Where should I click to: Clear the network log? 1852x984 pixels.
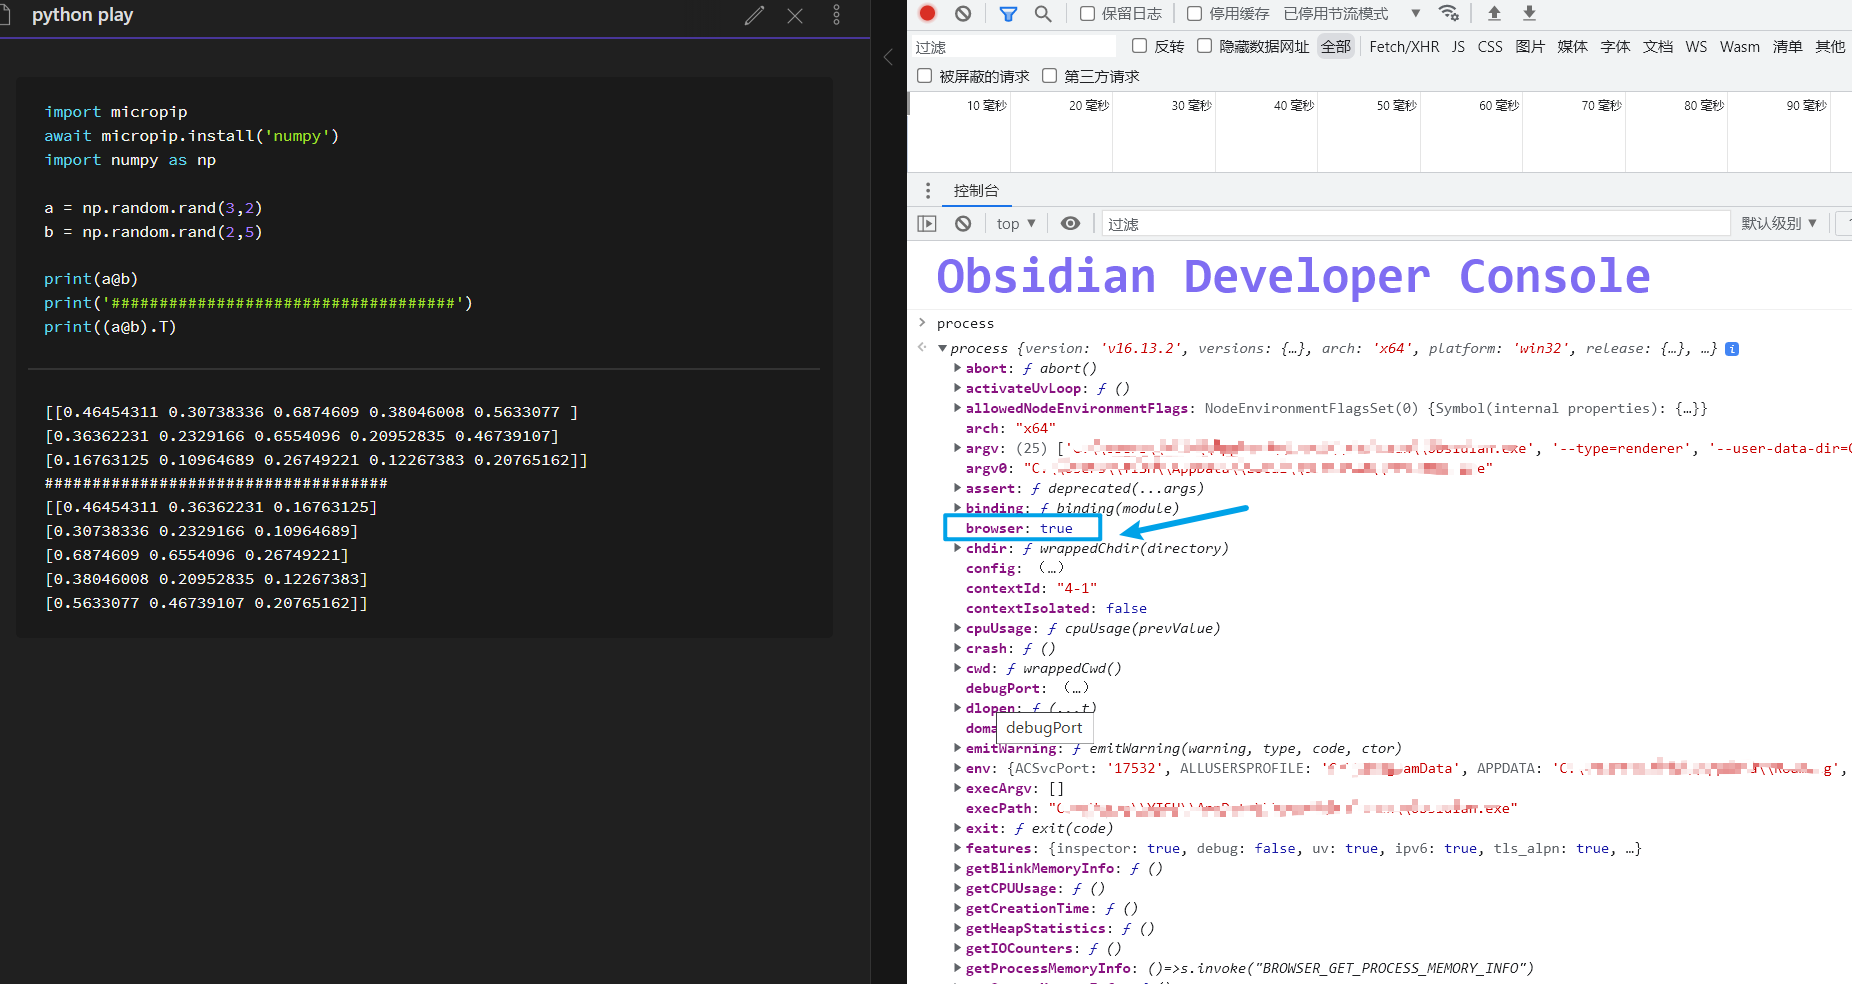pyautogui.click(x=963, y=13)
